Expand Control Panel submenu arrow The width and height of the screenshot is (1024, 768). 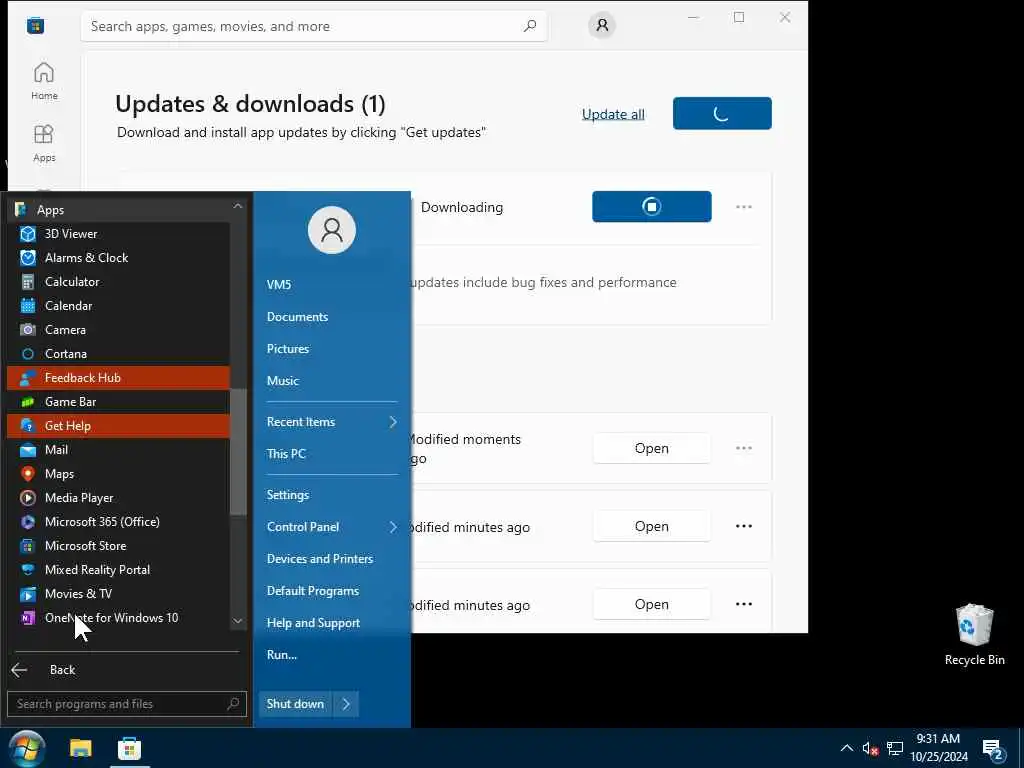[393, 527]
